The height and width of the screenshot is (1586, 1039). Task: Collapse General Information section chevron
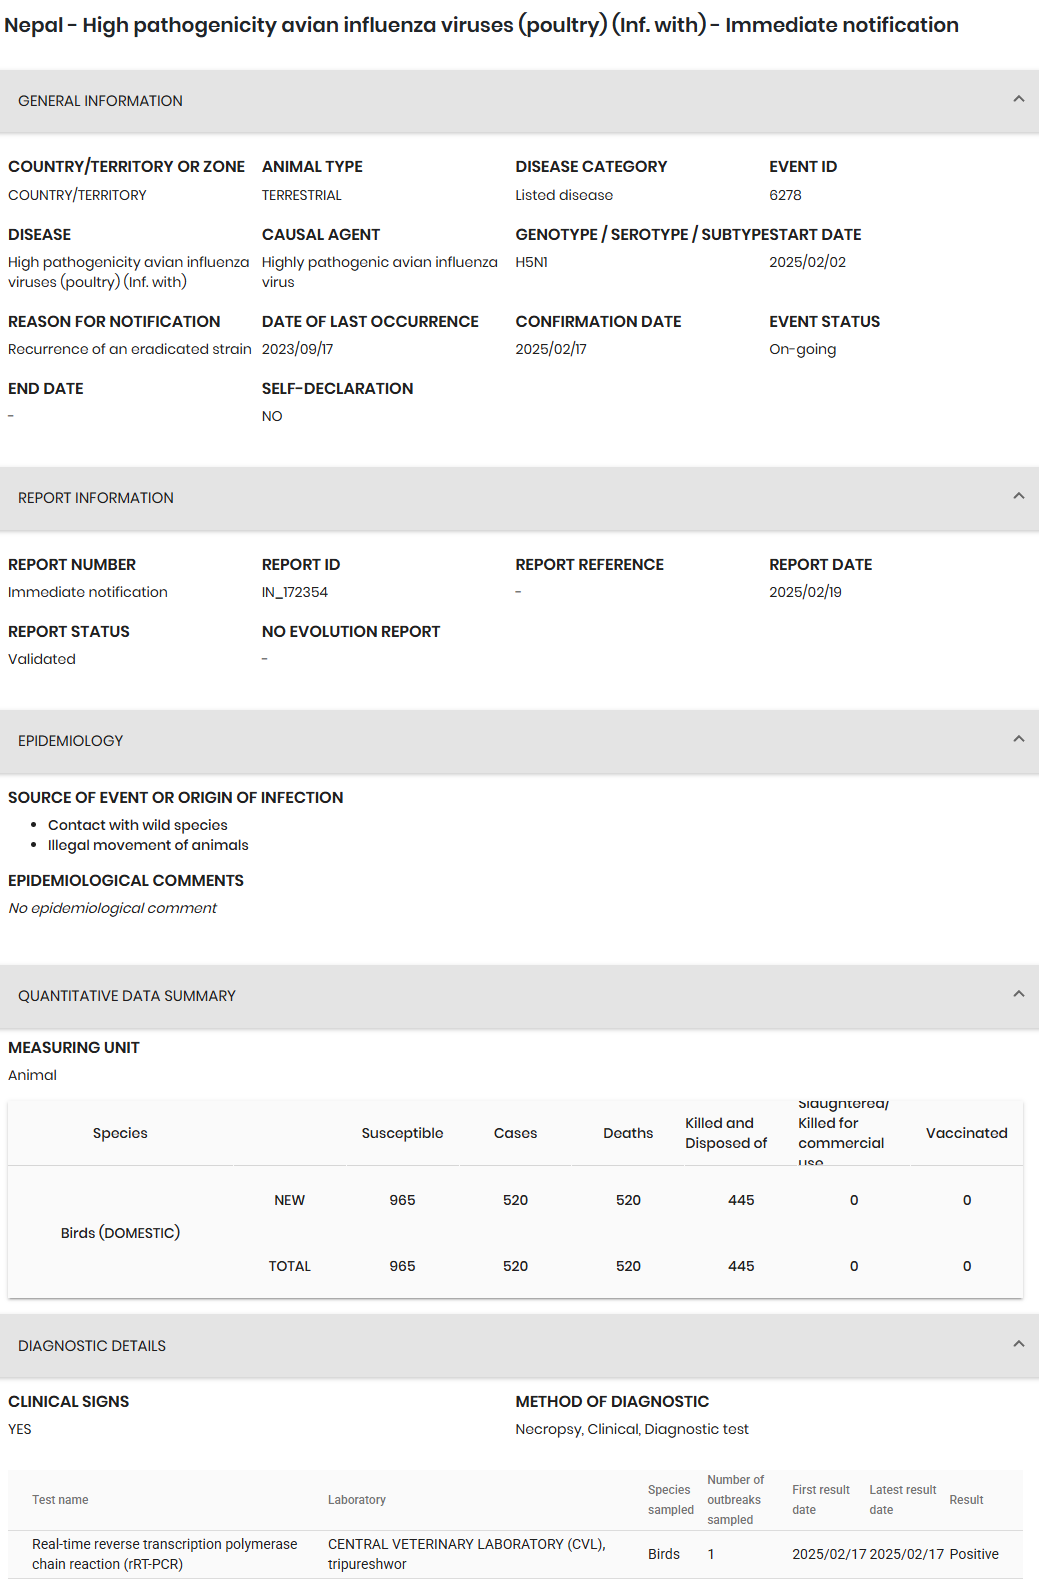point(1018,99)
